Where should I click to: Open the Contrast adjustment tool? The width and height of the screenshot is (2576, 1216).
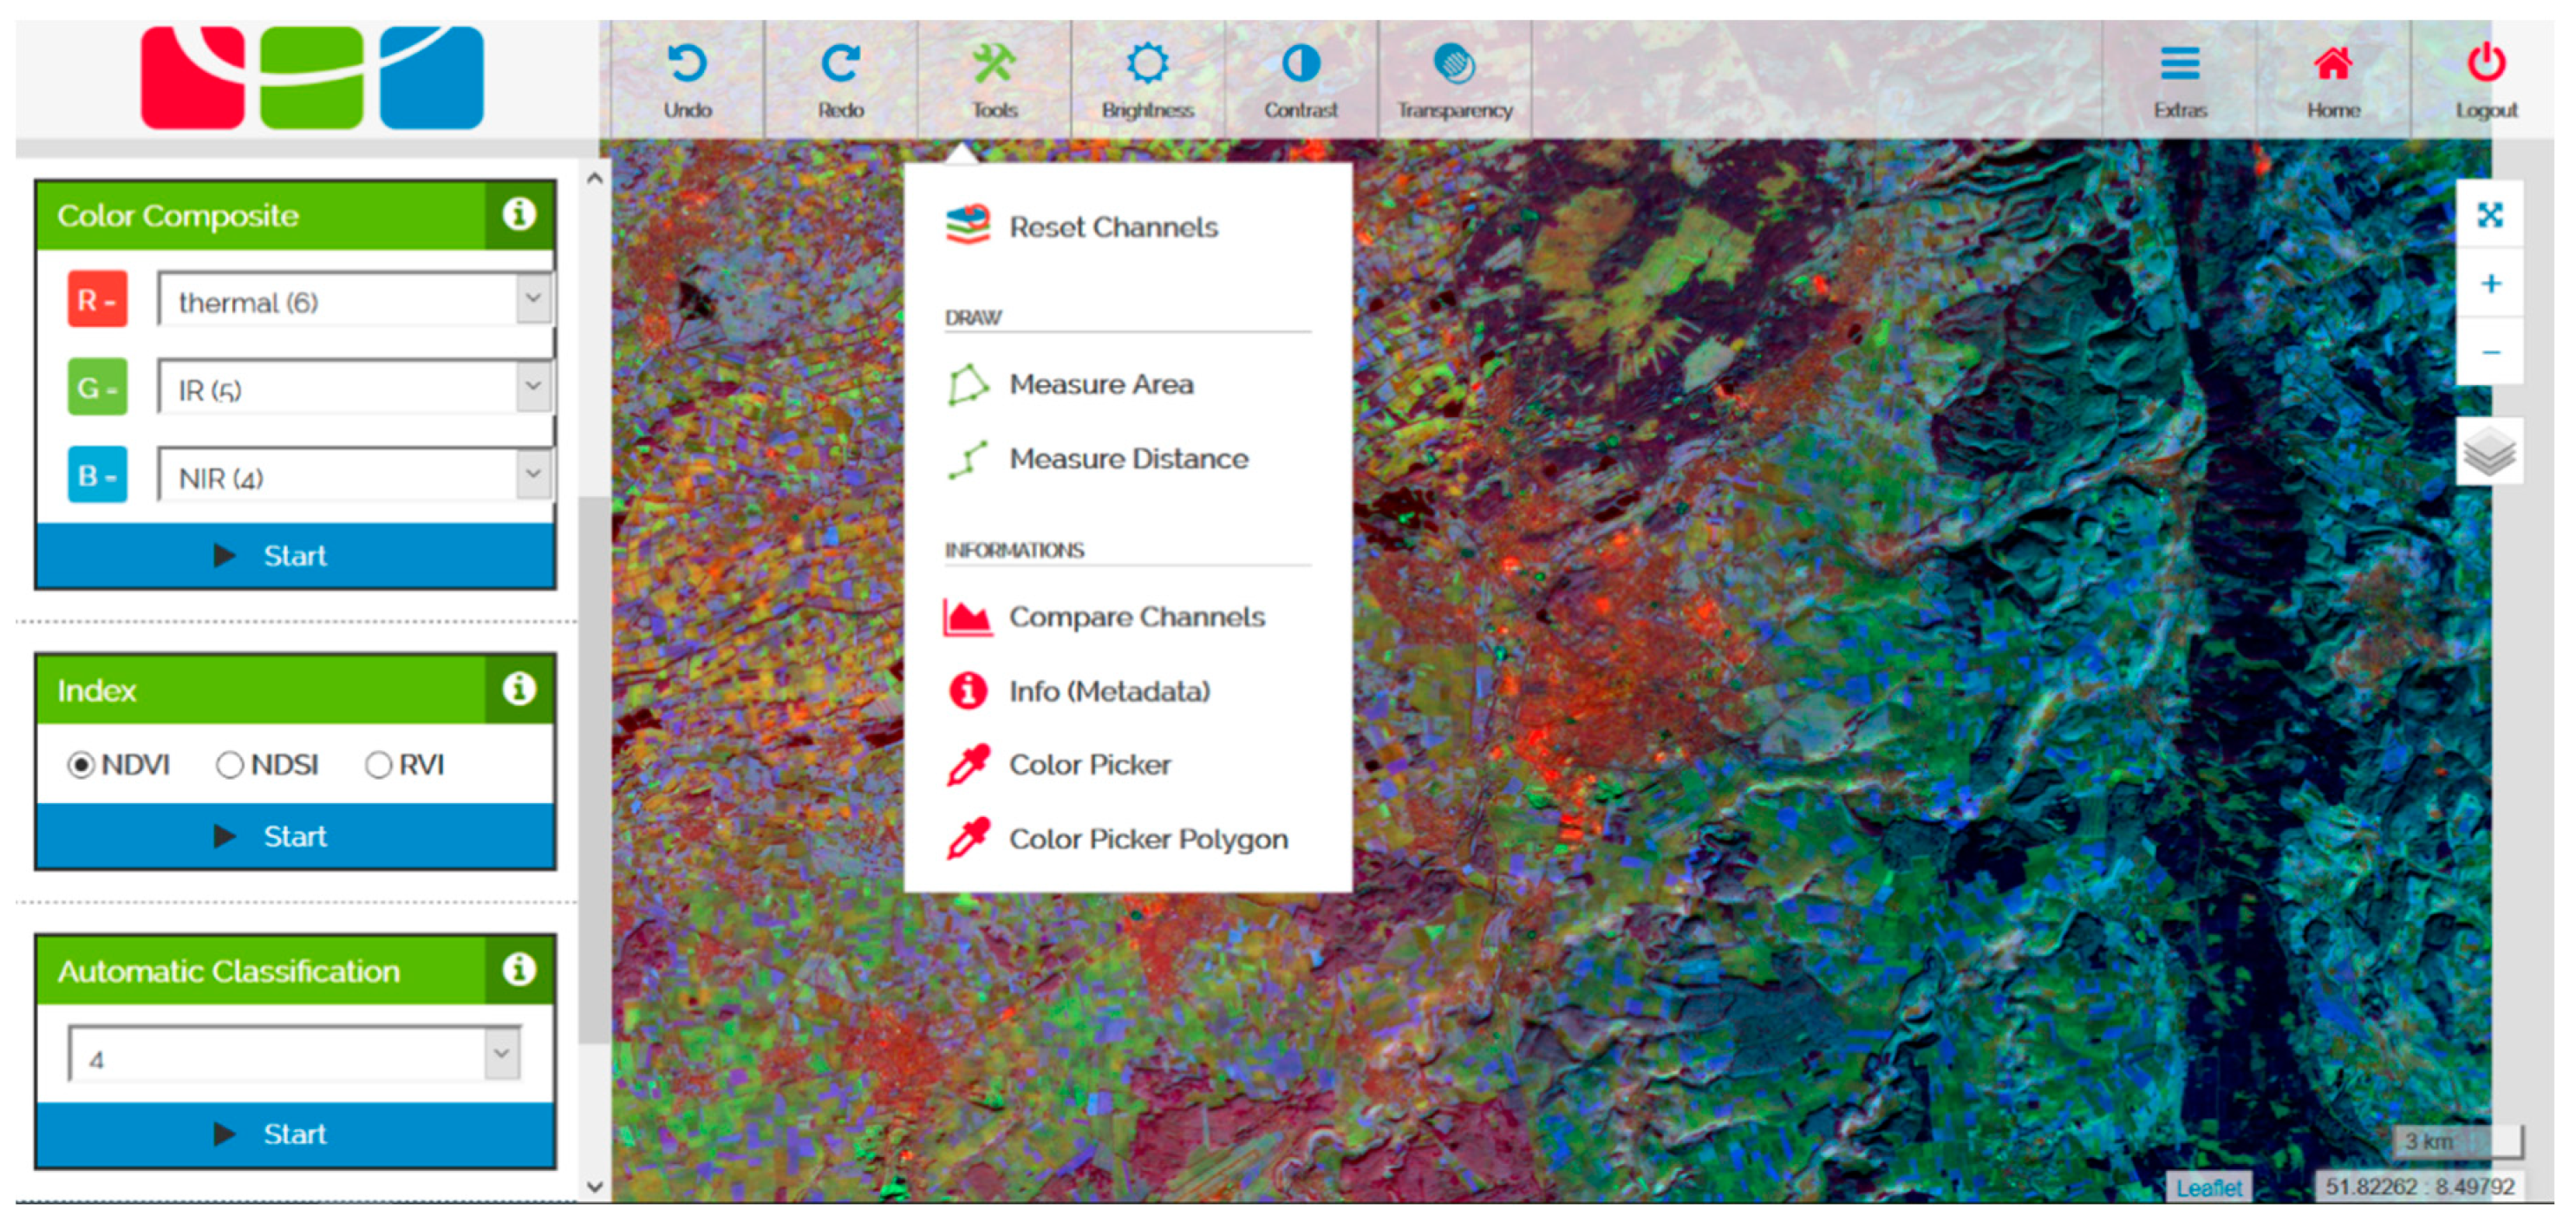pos(1300,65)
